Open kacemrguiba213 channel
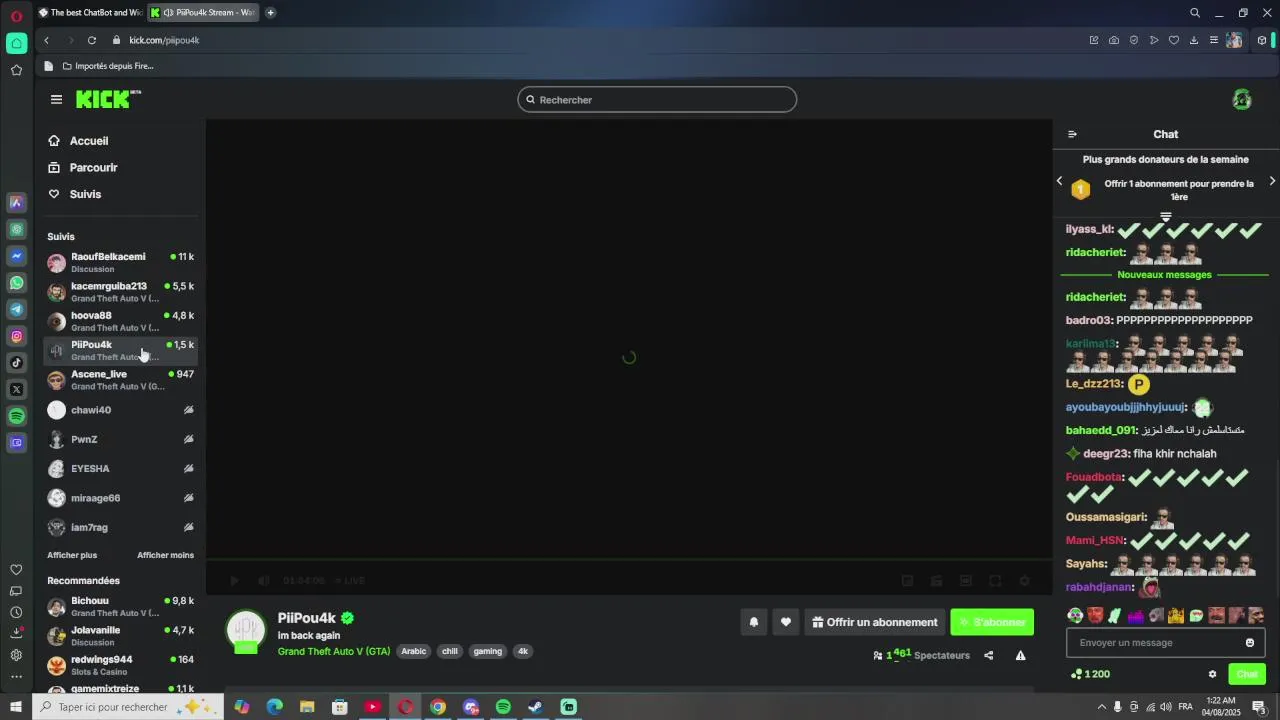 tap(121, 292)
